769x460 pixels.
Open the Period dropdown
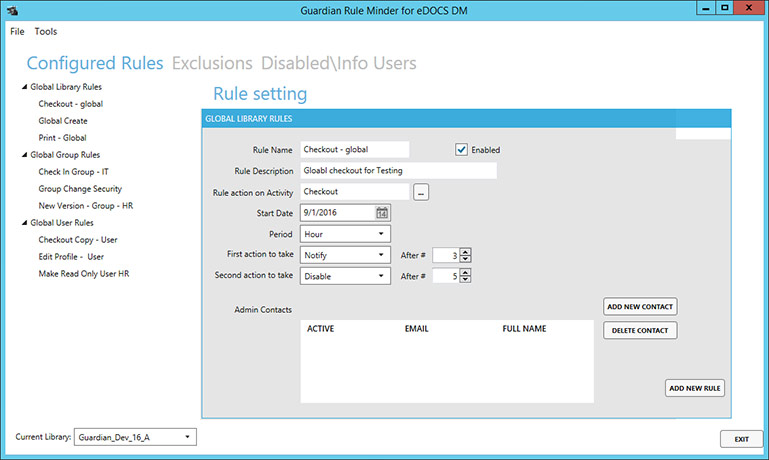point(345,234)
